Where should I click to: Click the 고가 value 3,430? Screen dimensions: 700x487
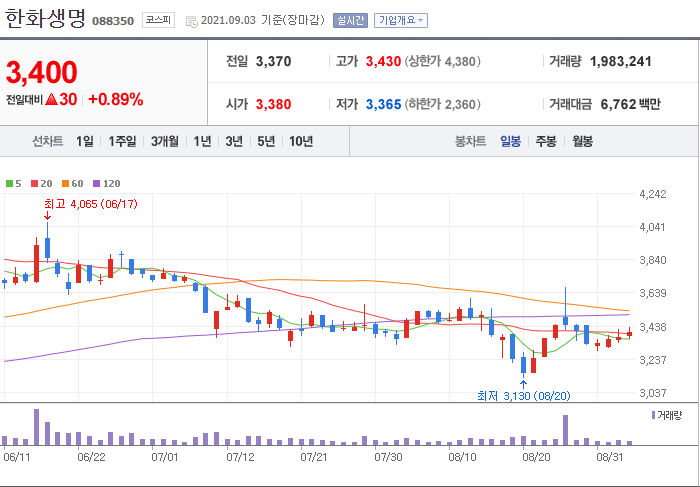click(383, 61)
